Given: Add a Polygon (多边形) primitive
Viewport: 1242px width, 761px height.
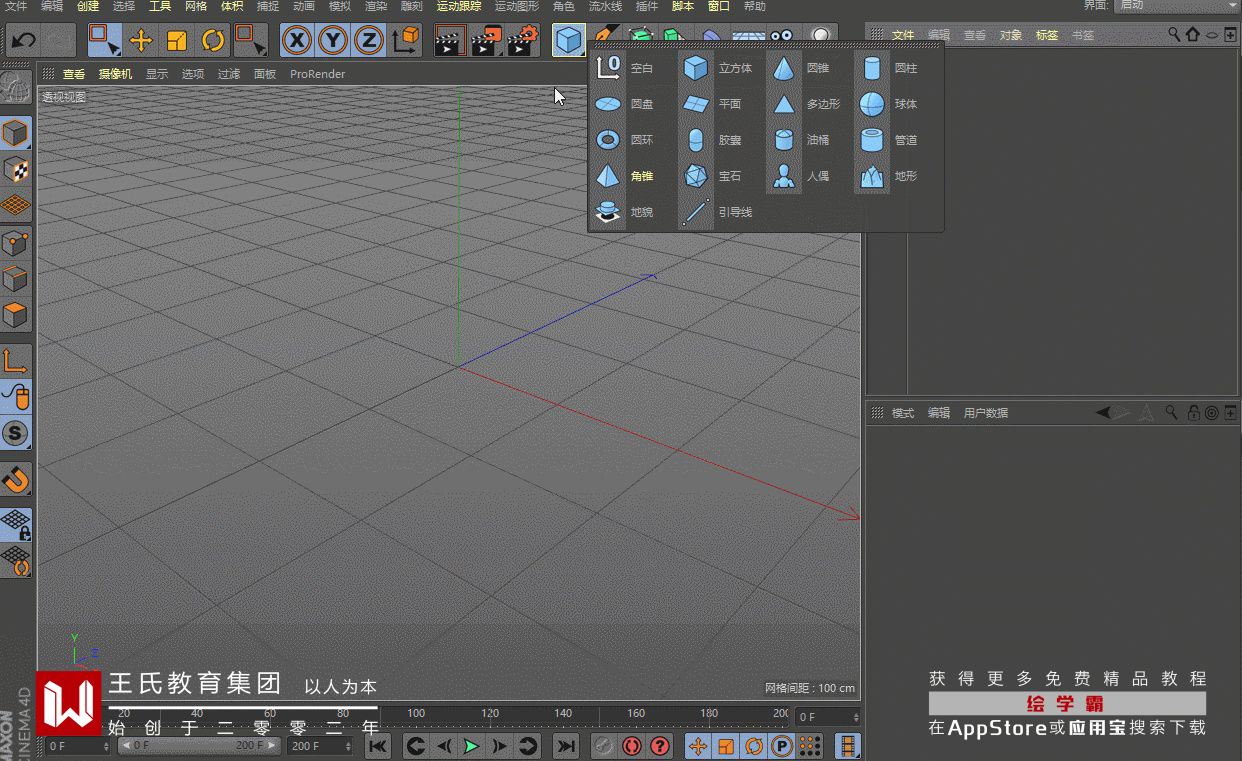Looking at the screenshot, I should pos(806,104).
